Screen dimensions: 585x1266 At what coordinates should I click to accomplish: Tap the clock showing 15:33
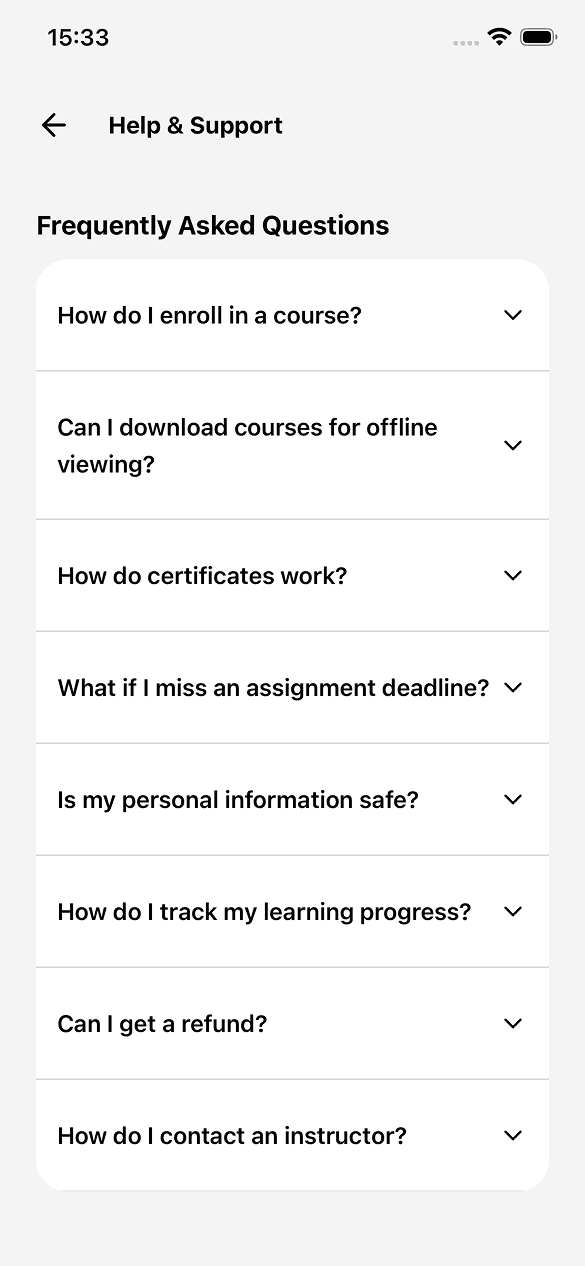77,37
